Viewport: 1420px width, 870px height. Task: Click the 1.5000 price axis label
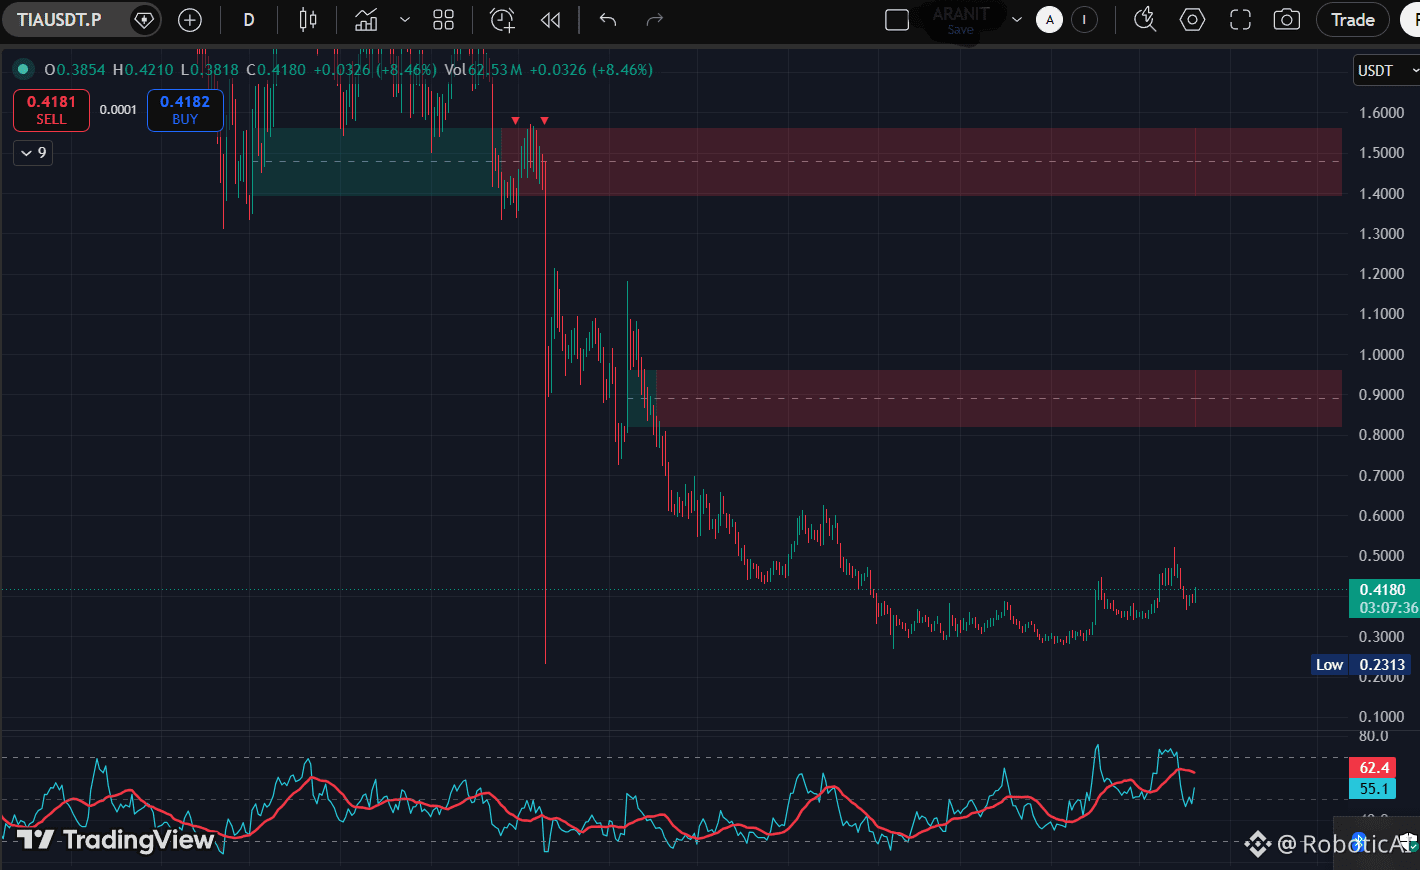pyautogui.click(x=1381, y=153)
